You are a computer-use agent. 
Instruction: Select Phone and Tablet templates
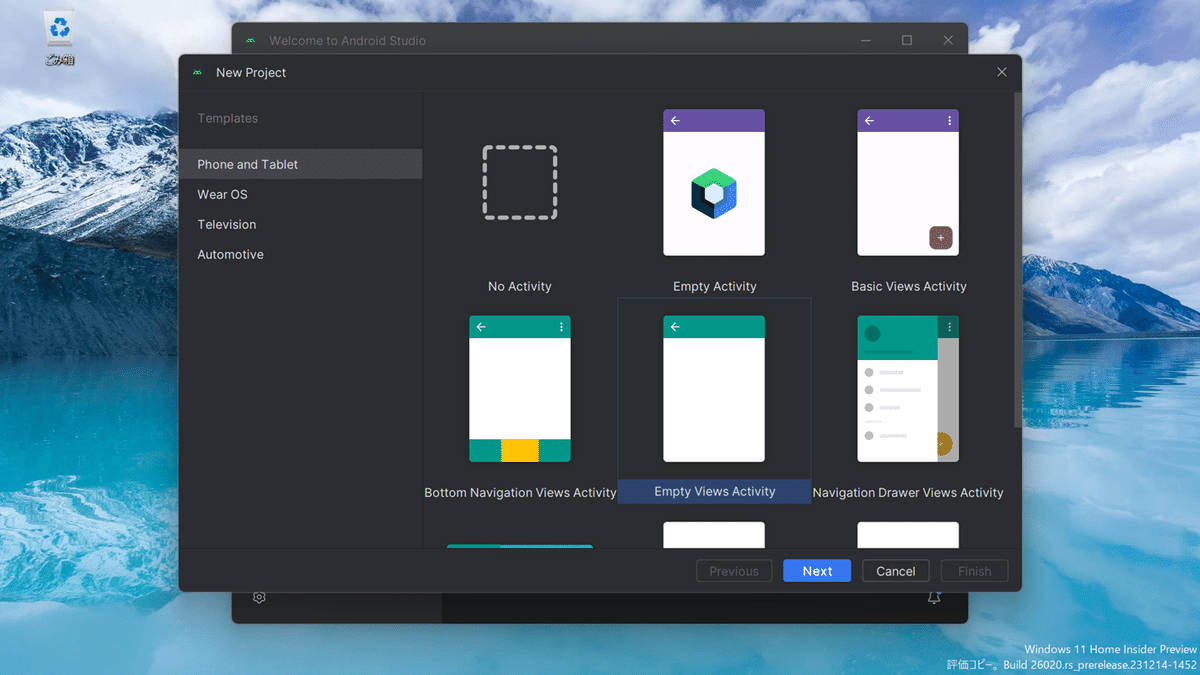(x=300, y=164)
